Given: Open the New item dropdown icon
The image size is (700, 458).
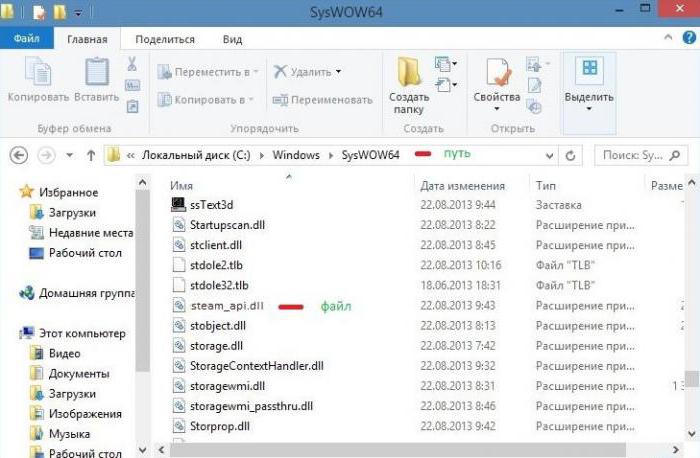Looking at the screenshot, I should pos(446,64).
